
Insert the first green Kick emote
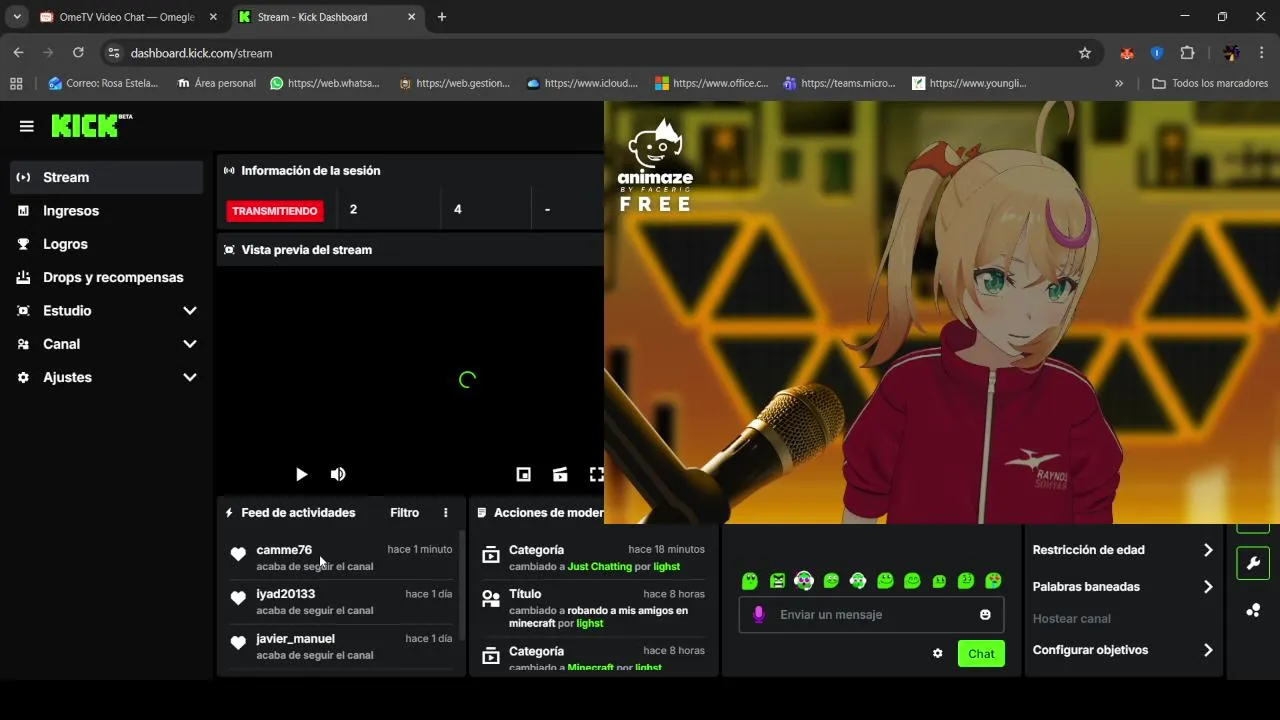(x=750, y=580)
